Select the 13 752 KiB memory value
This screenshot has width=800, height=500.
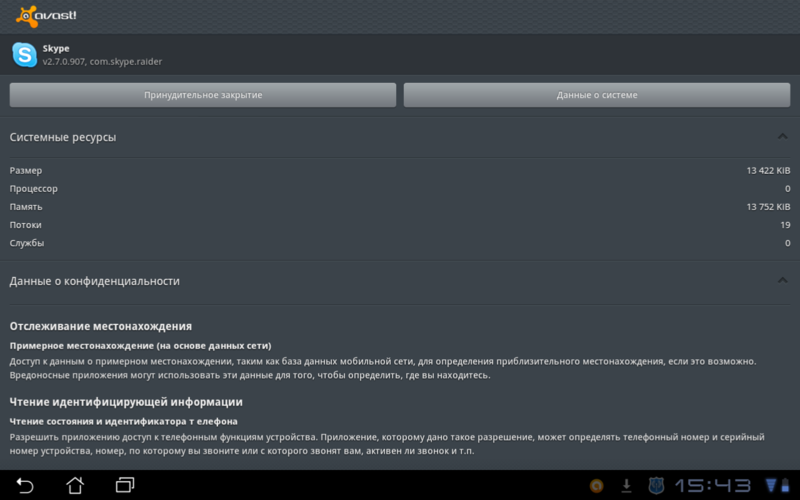click(768, 207)
